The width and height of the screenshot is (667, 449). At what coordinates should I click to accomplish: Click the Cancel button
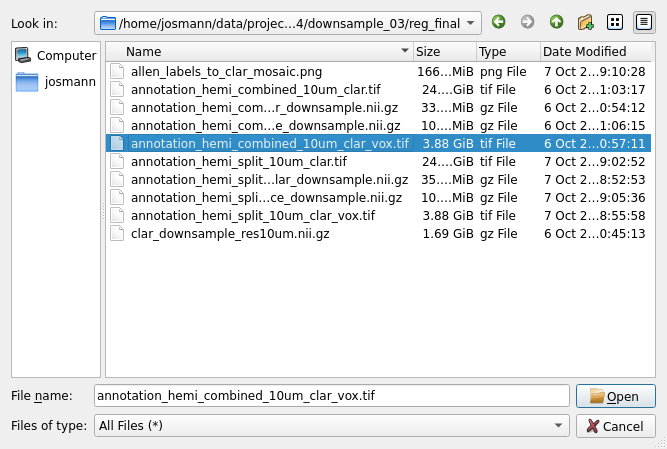point(616,426)
